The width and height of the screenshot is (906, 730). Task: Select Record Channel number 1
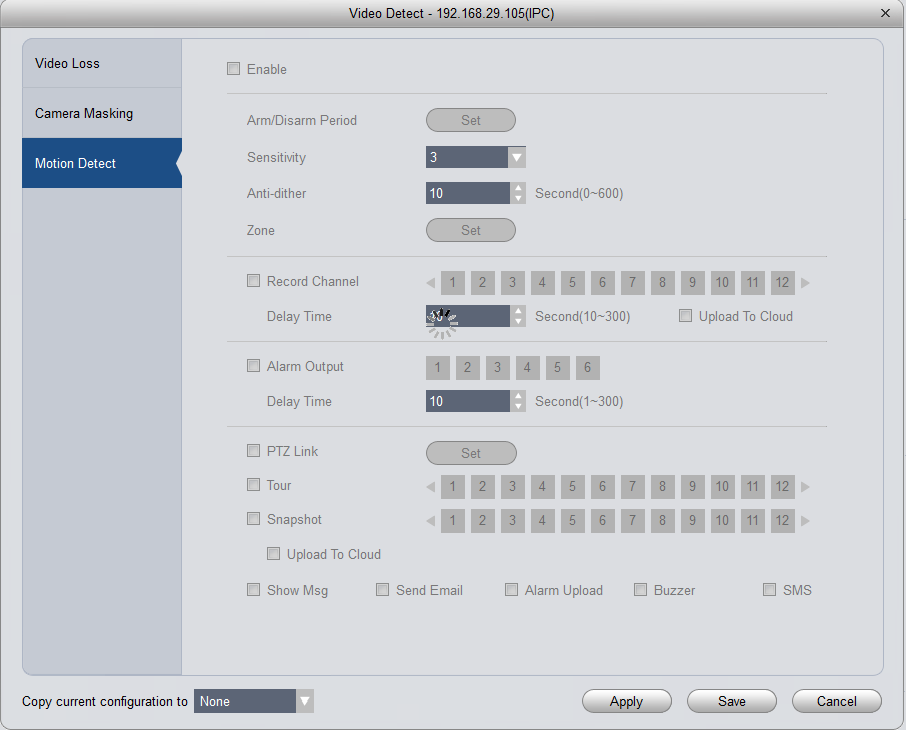point(452,283)
